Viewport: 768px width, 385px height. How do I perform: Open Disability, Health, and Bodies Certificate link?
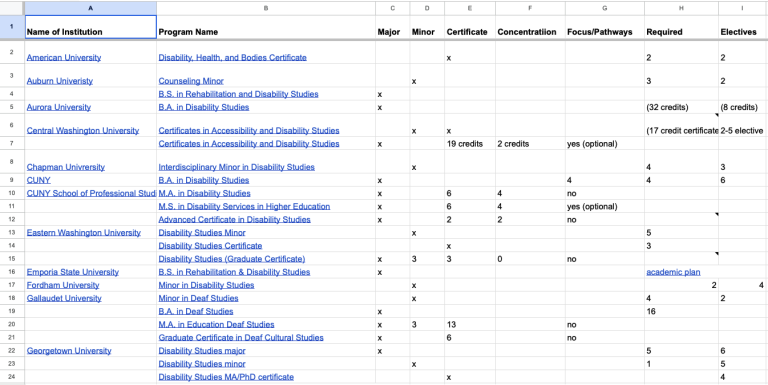pyautogui.click(x=232, y=57)
